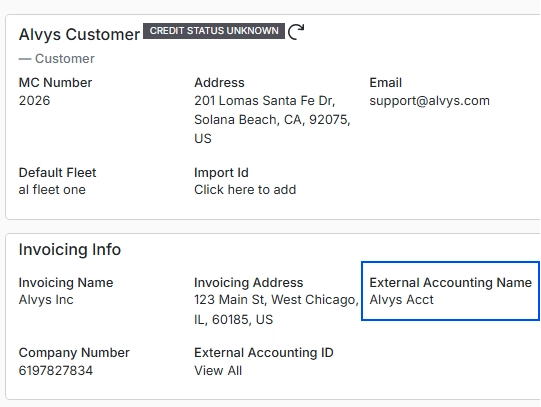This screenshot has width=541, height=407.
Task: Click the 123 Main St invoicing address
Action: [276, 309]
